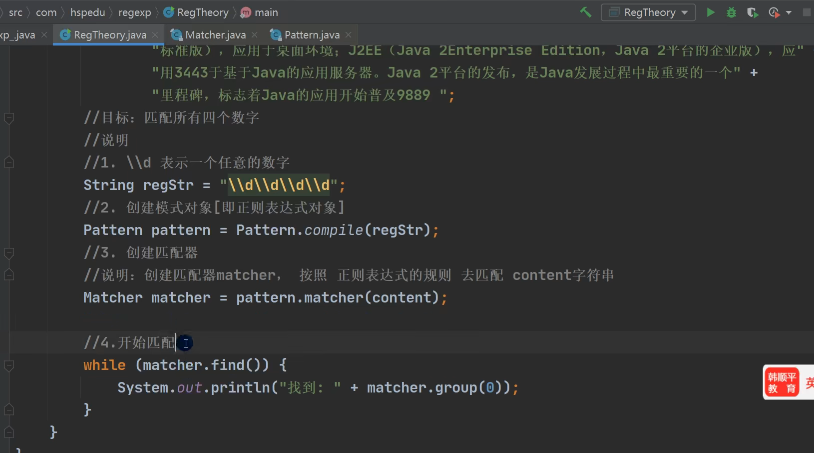Click the 韩顺平教育 red badge
This screenshot has width=814, height=453.
click(x=781, y=382)
